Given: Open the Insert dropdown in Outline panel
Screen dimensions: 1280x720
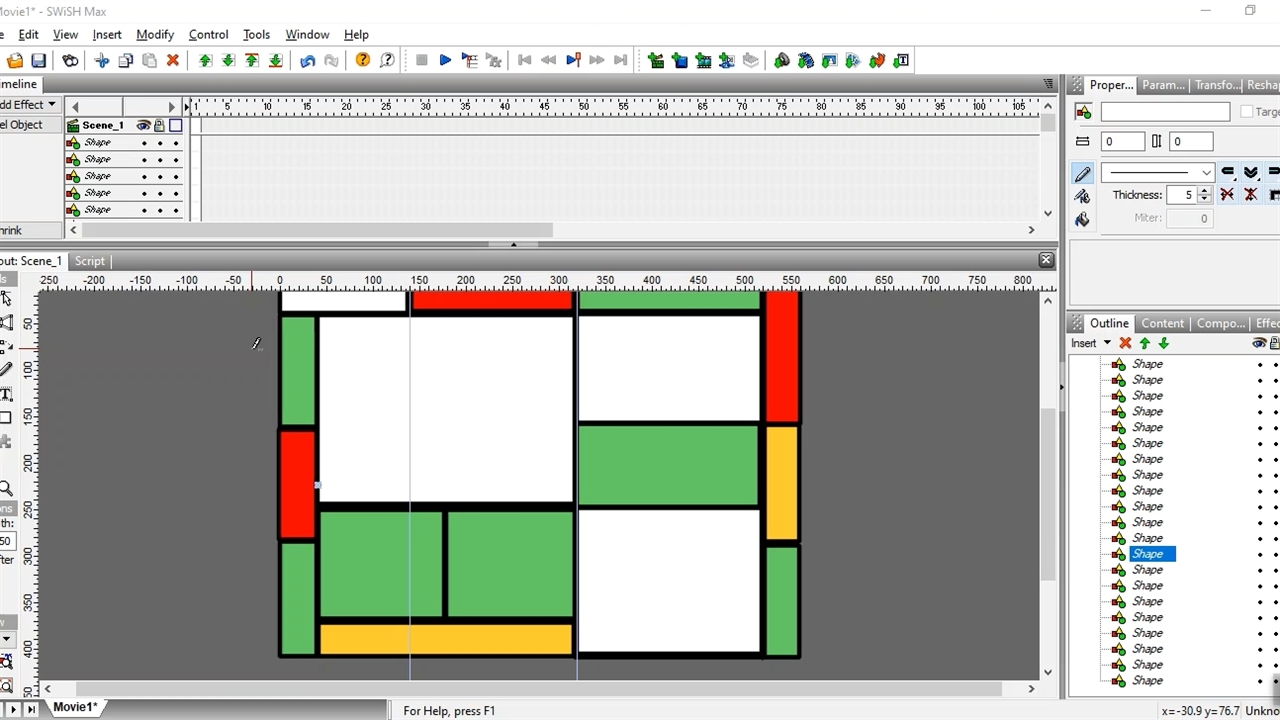Looking at the screenshot, I should point(1090,343).
